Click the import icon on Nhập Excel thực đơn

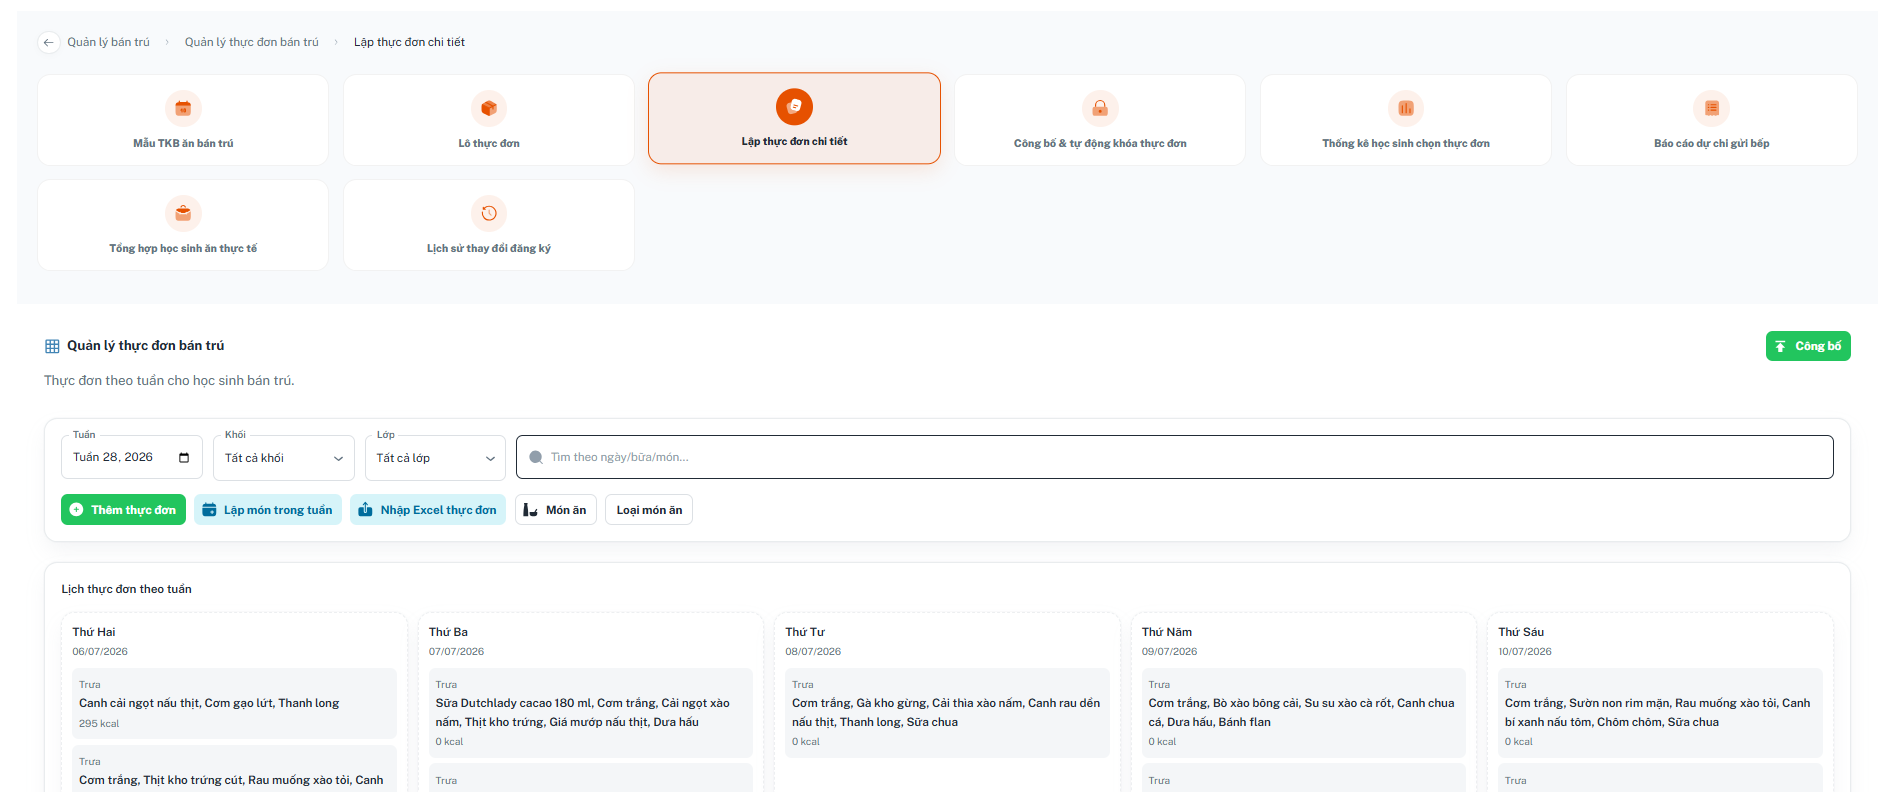[366, 510]
